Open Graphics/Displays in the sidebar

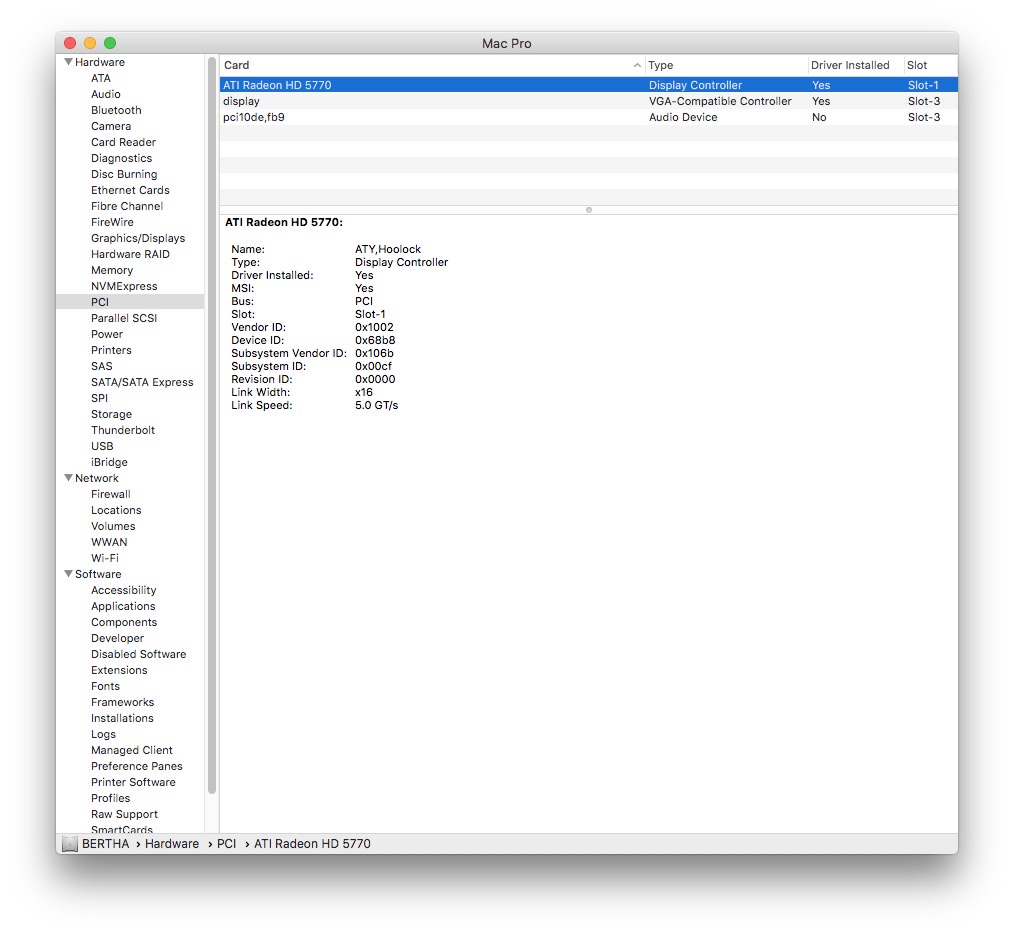click(138, 238)
